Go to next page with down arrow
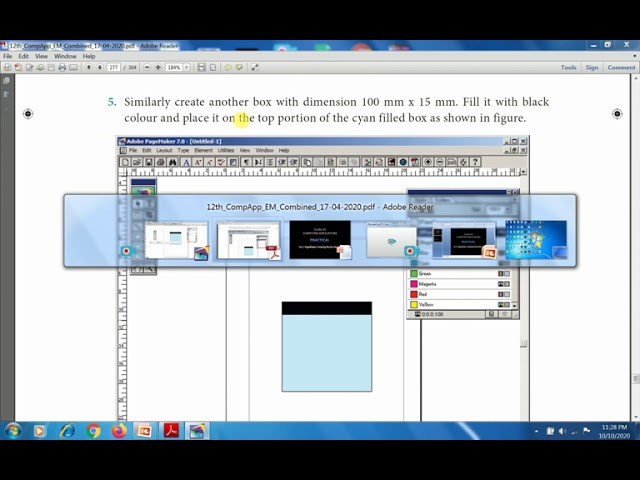 click(100, 67)
